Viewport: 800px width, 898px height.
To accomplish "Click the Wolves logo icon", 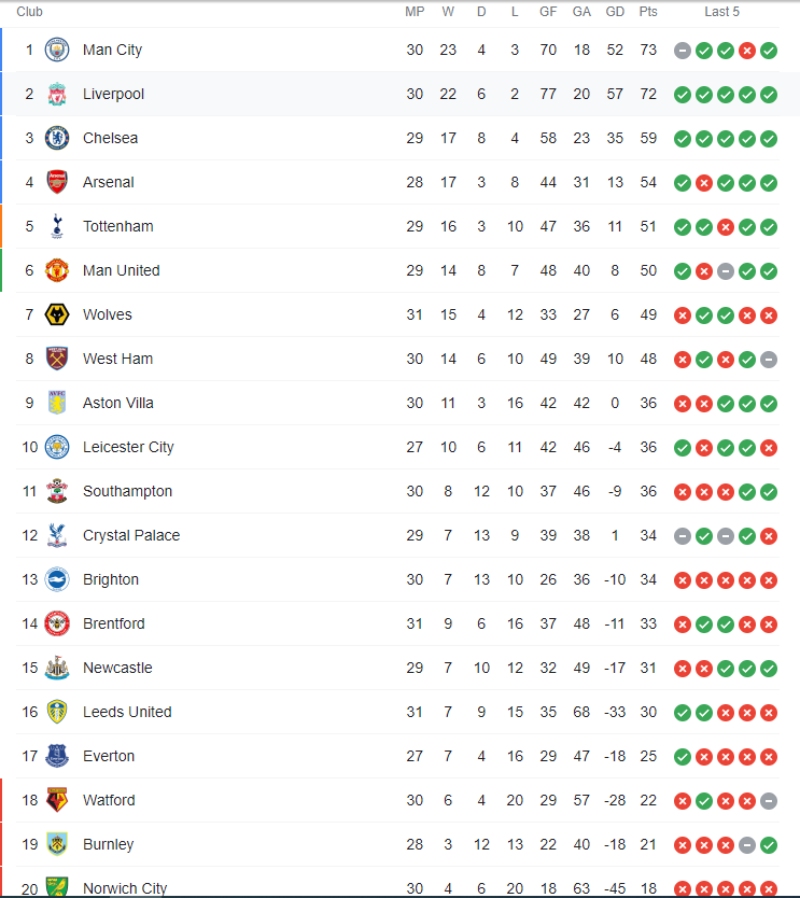I will [57, 315].
